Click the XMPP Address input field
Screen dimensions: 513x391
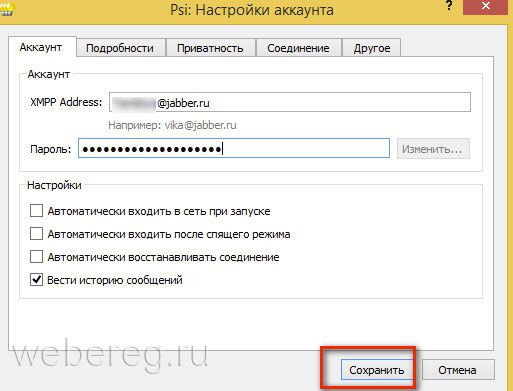290,102
